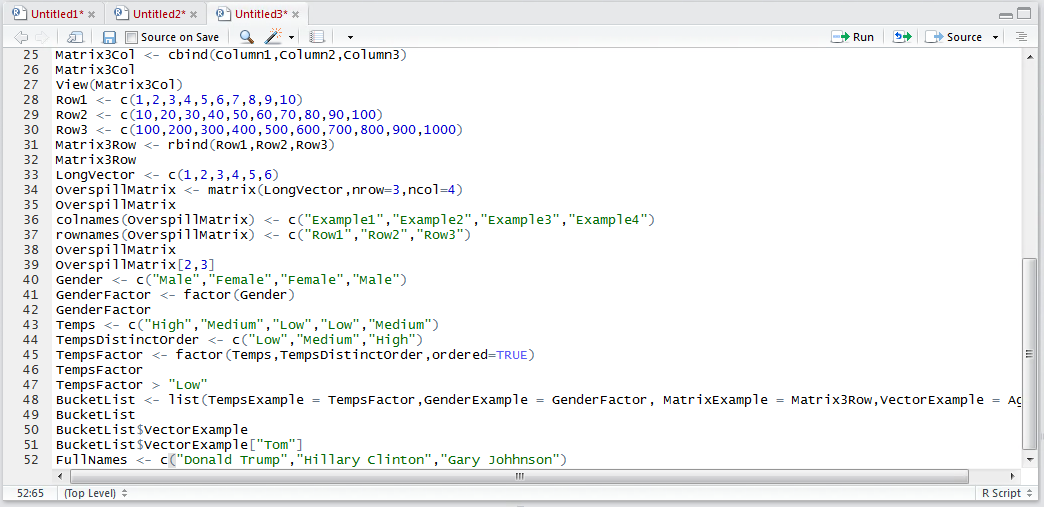Click the Row1 <- c(1,2,3...) line
This screenshot has height=507, width=1044.
(x=179, y=100)
